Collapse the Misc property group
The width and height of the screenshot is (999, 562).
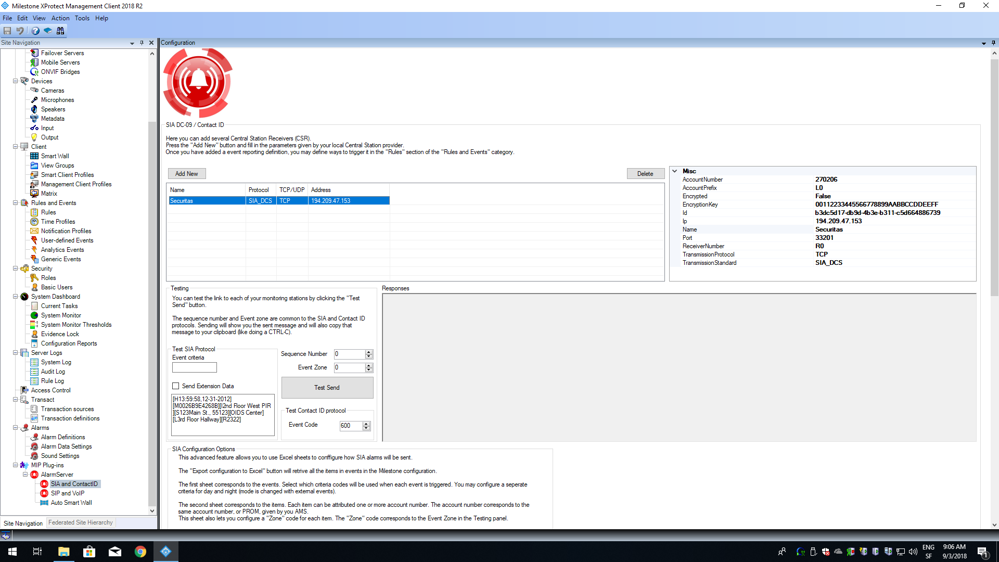[675, 171]
